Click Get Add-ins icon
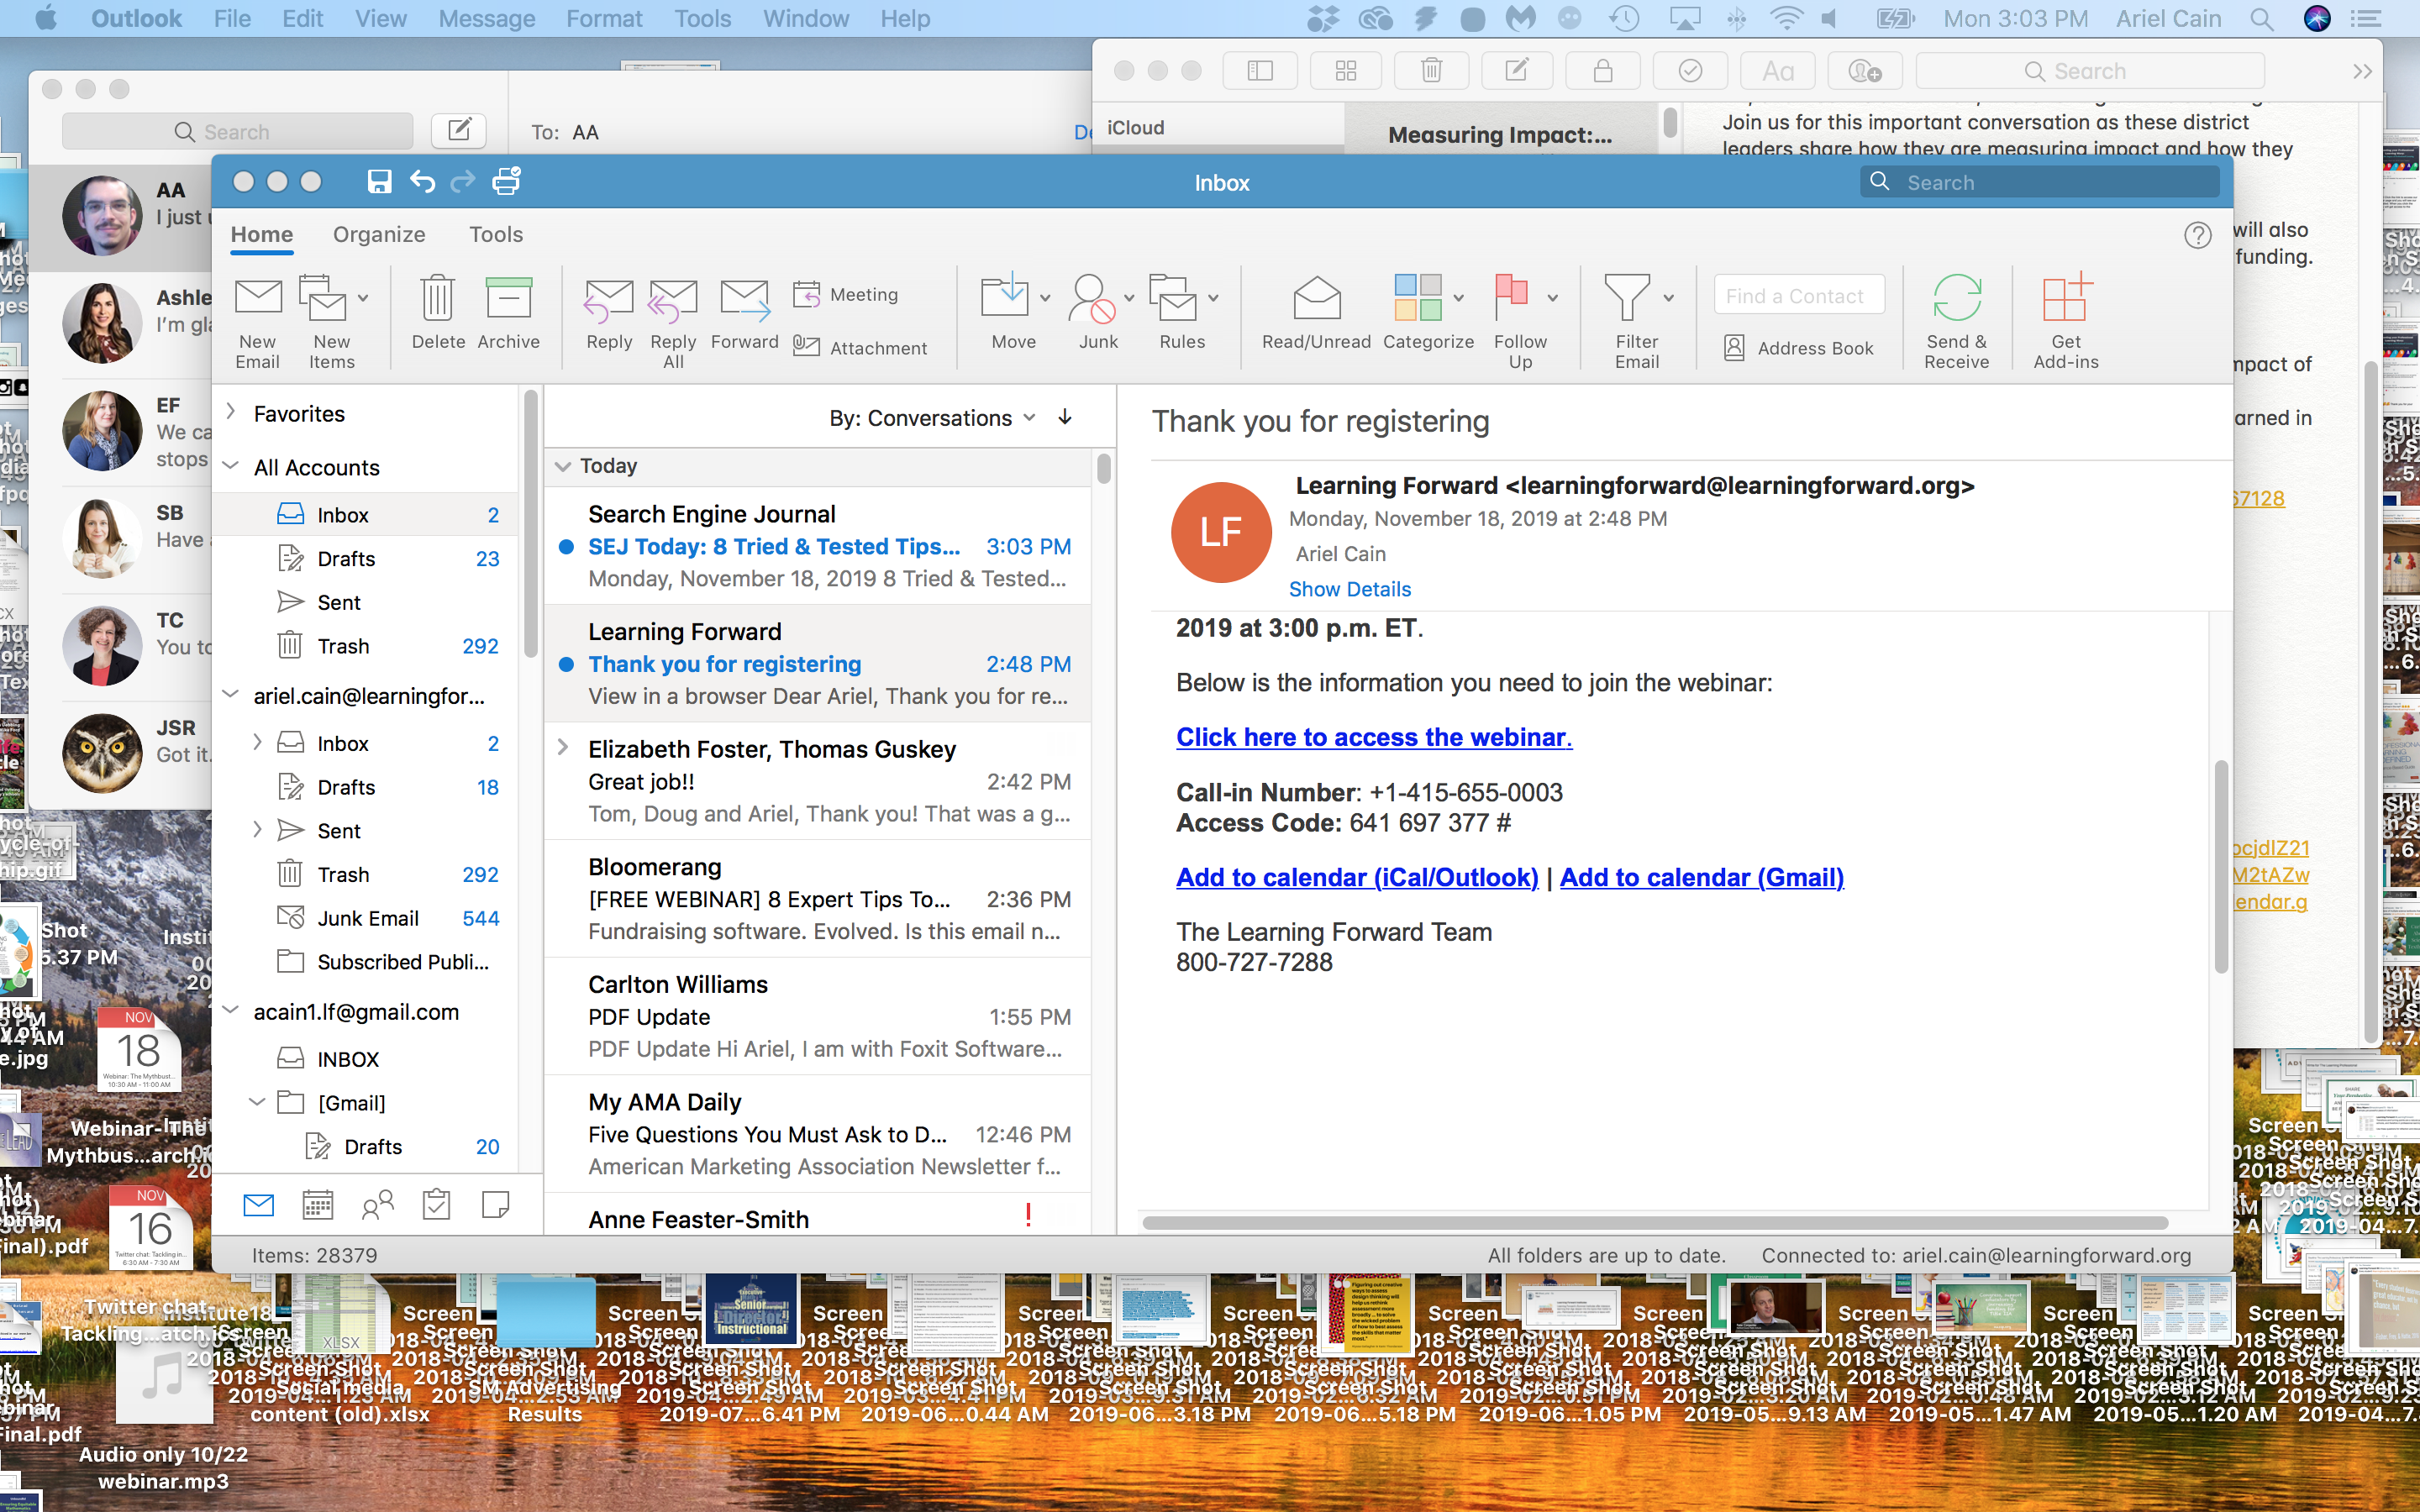Image resolution: width=2420 pixels, height=1512 pixels. pyautogui.click(x=2066, y=298)
